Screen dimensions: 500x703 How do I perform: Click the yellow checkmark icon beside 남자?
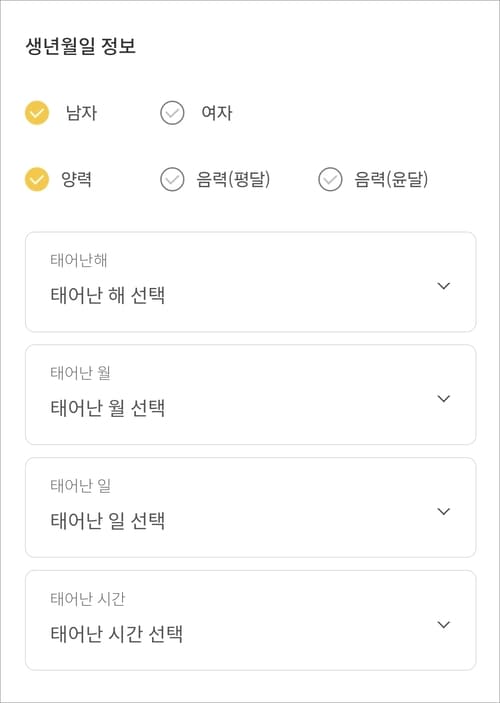(x=37, y=113)
